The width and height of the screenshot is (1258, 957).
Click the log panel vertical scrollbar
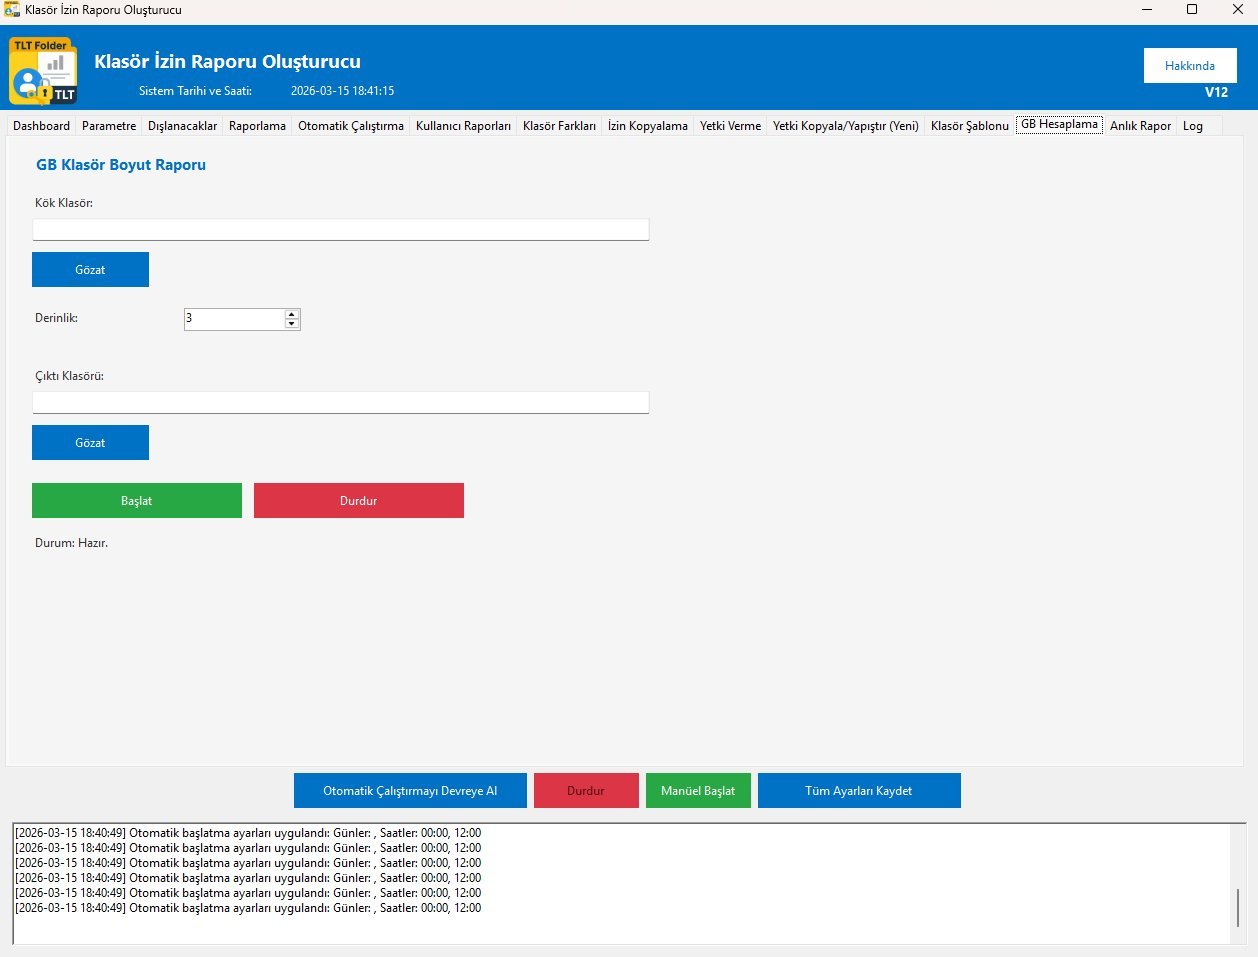tap(1238, 906)
